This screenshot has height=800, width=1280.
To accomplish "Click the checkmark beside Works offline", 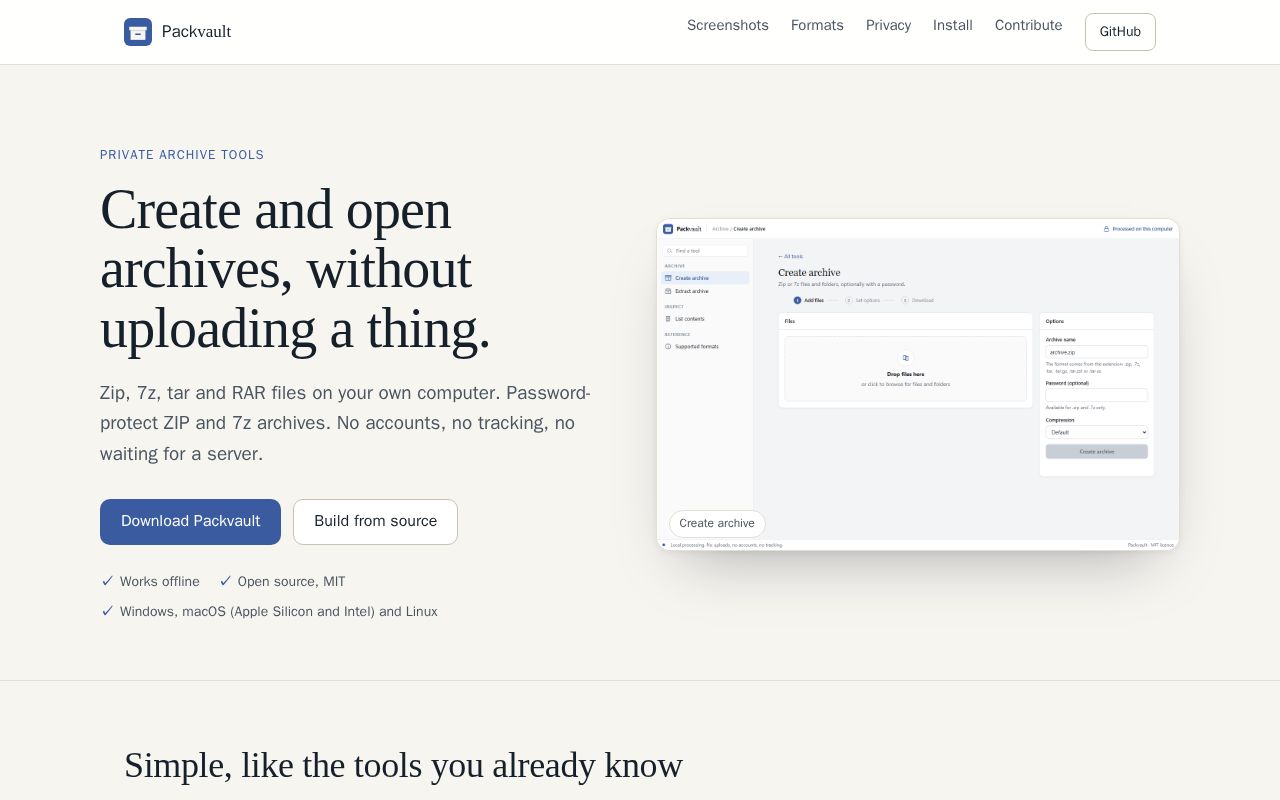I will (x=107, y=581).
